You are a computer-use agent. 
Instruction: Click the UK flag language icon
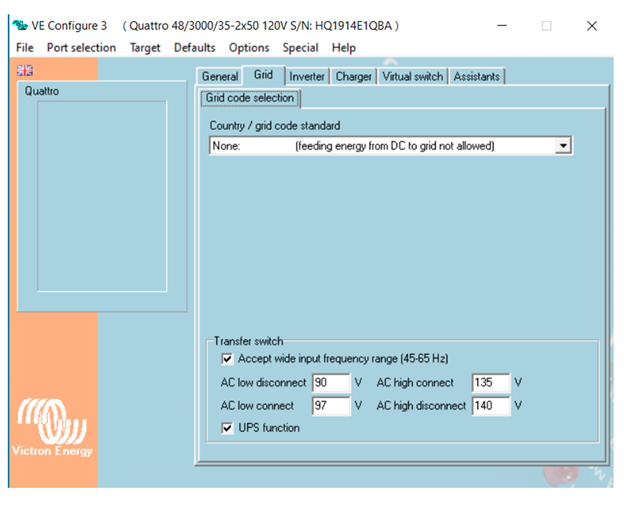point(25,70)
